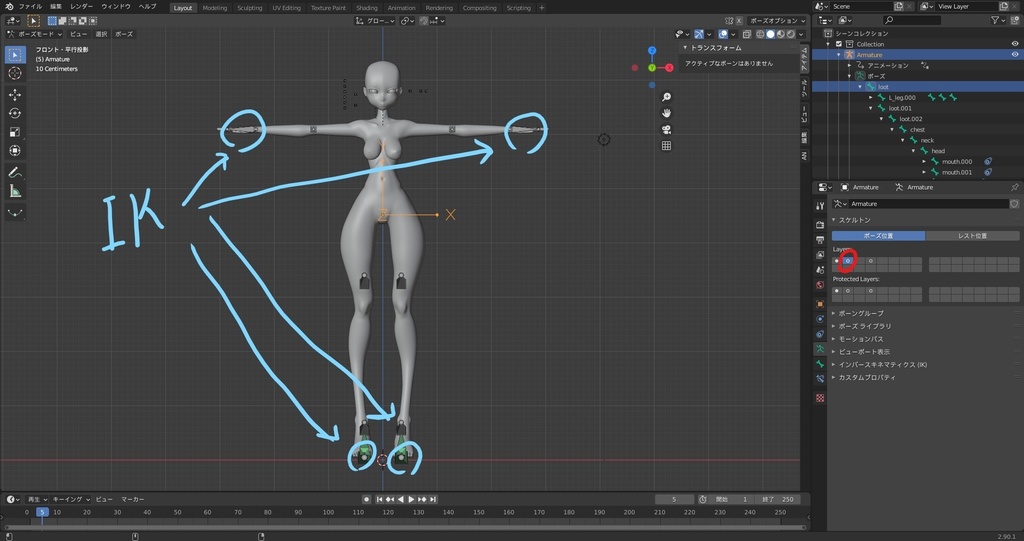The width and height of the screenshot is (1024, 541).
Task: Open the Output properties tab icon
Action: coord(820,240)
